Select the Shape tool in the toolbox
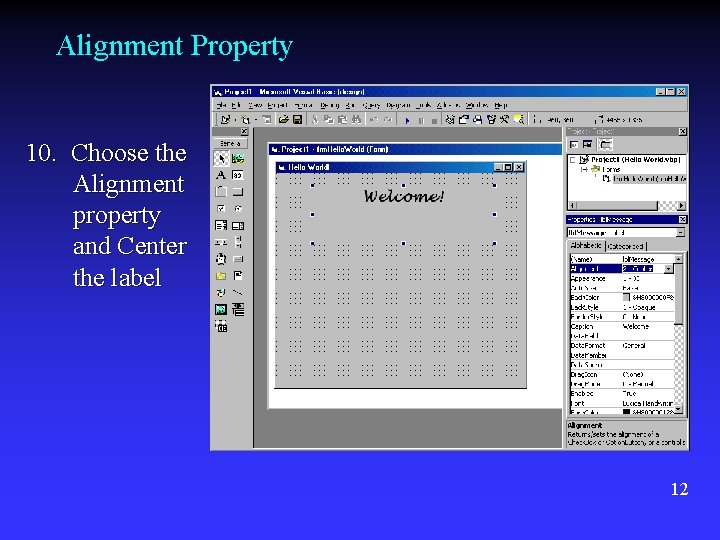The image size is (720, 540). (221, 292)
